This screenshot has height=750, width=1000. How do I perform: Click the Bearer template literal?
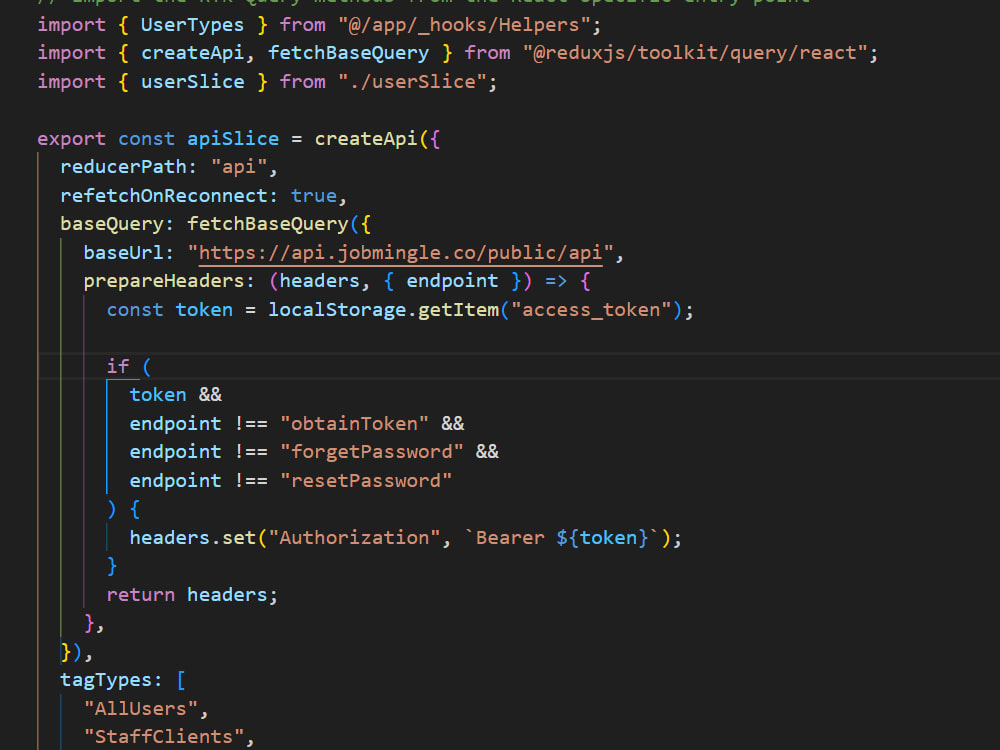(562, 538)
